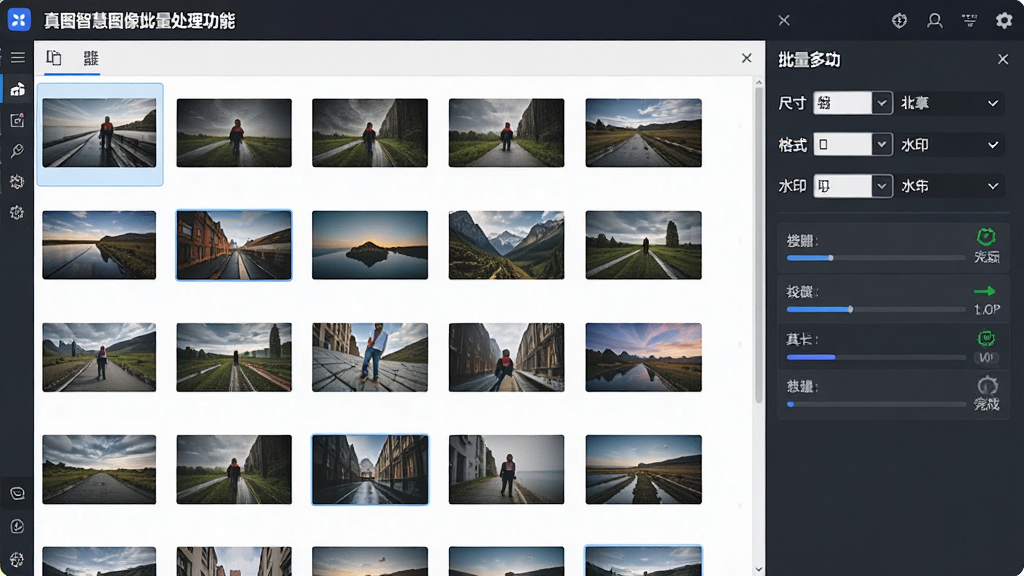The image size is (1024, 576).
Task: Open the 水韦 dropdown
Action: tap(950, 186)
